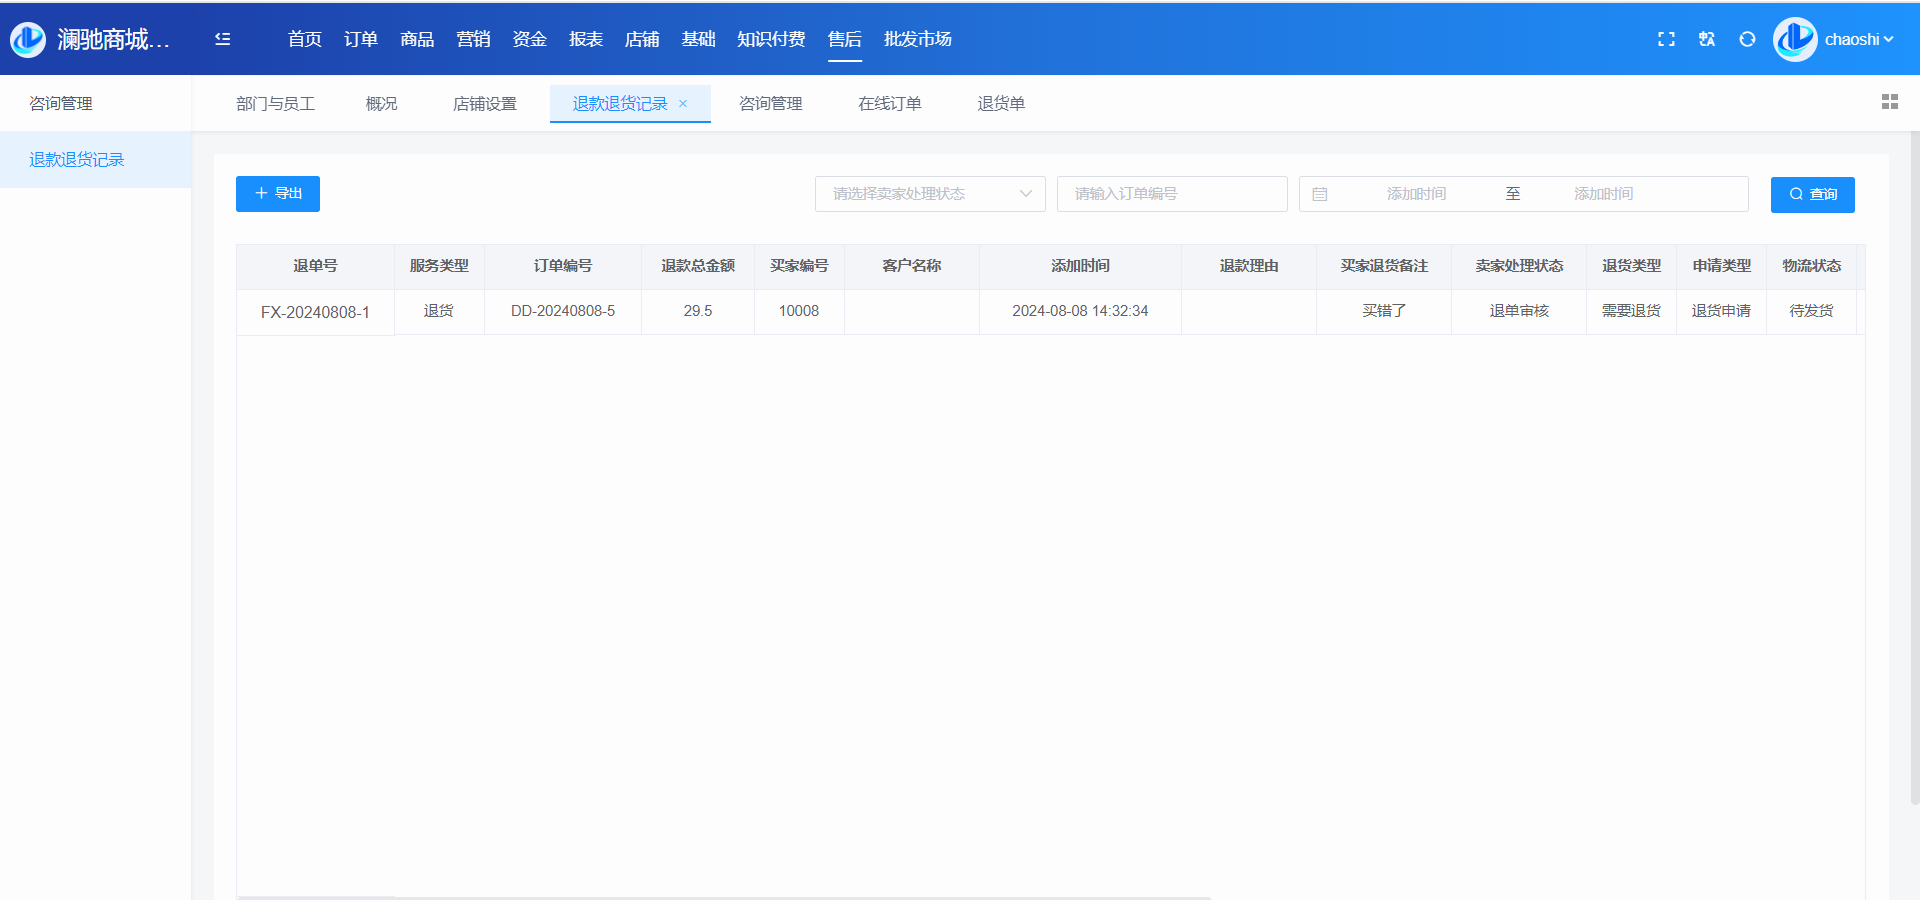Screen dimensions: 1920x900
Task: Switch to the 在线订单 tab
Action: coord(889,104)
